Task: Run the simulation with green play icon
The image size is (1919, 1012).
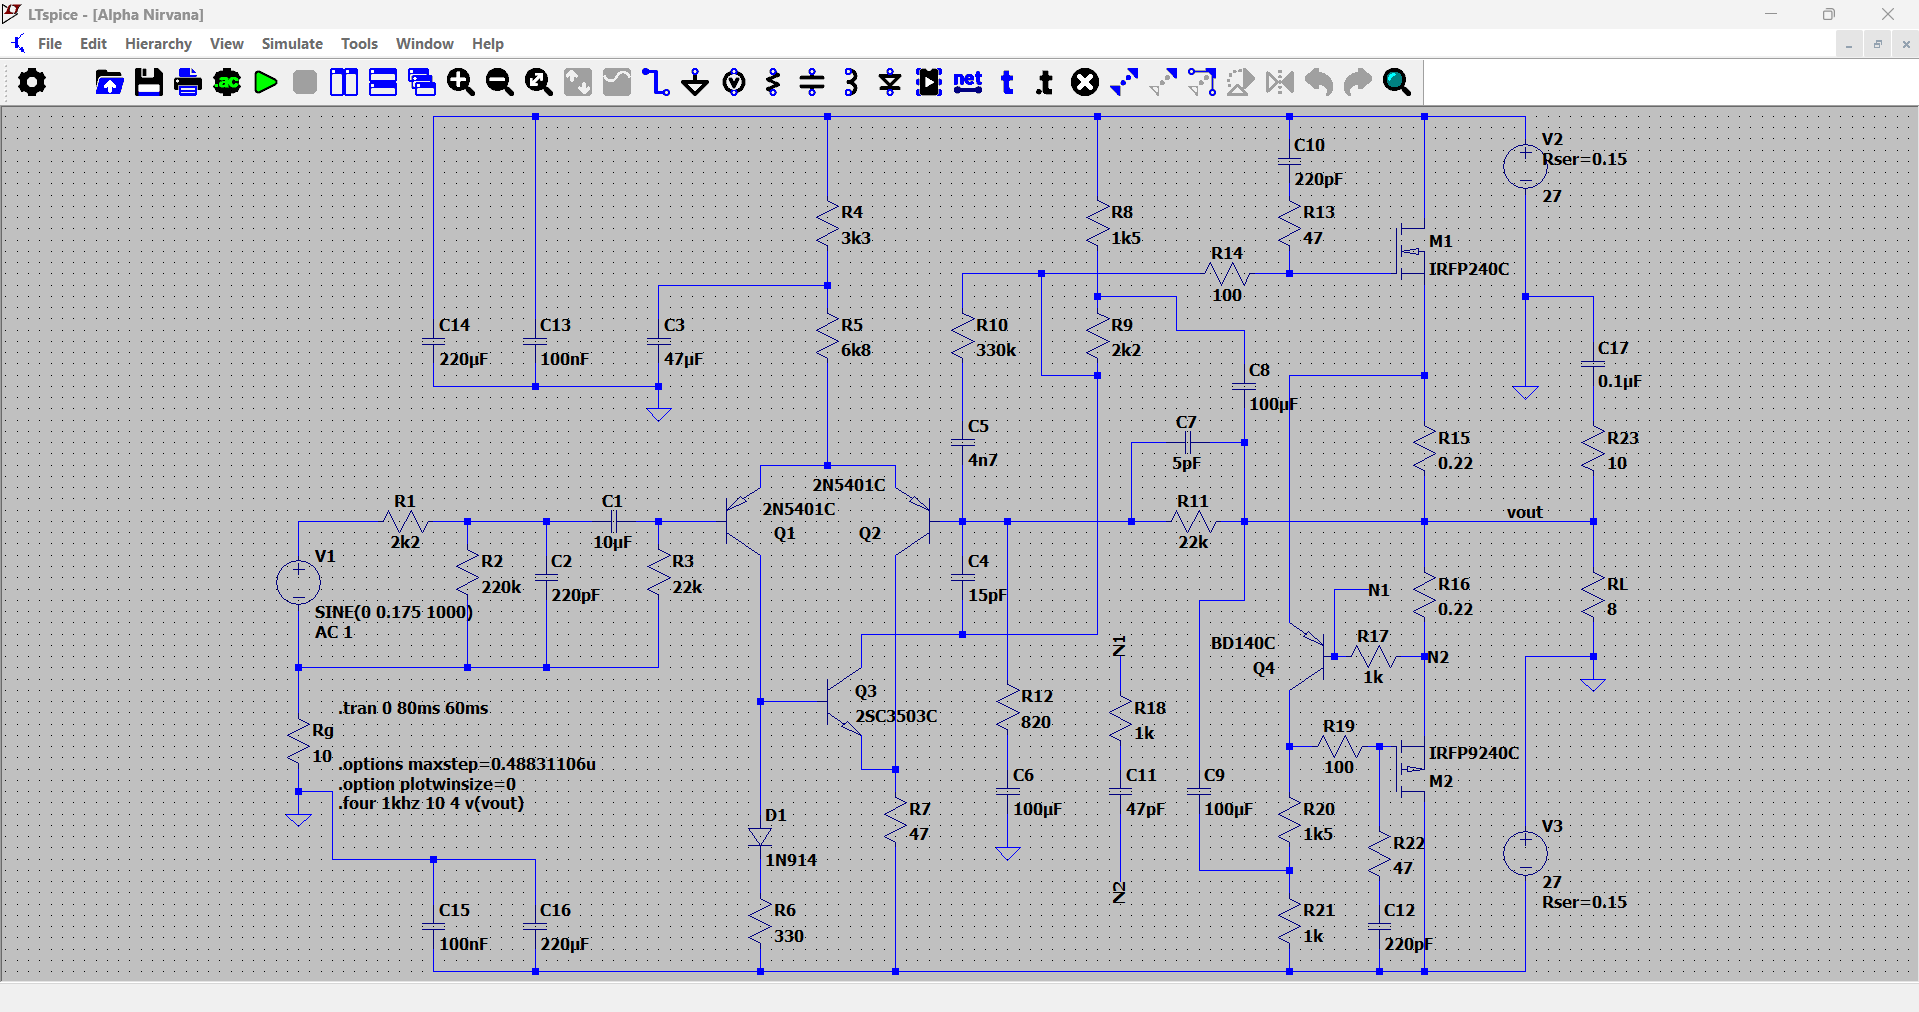Action: click(266, 82)
